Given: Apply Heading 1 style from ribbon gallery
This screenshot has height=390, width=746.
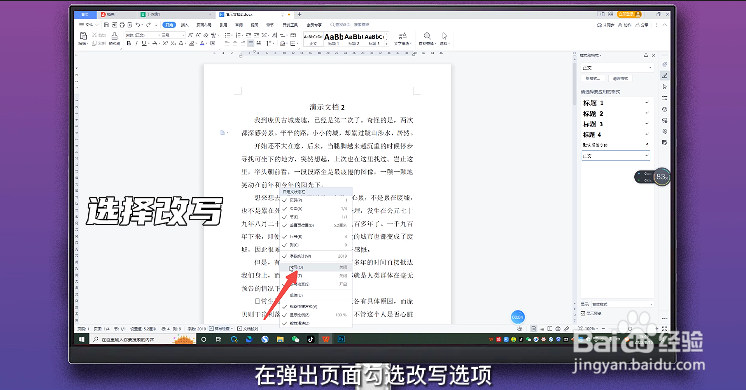Looking at the screenshot, I should tap(333, 39).
